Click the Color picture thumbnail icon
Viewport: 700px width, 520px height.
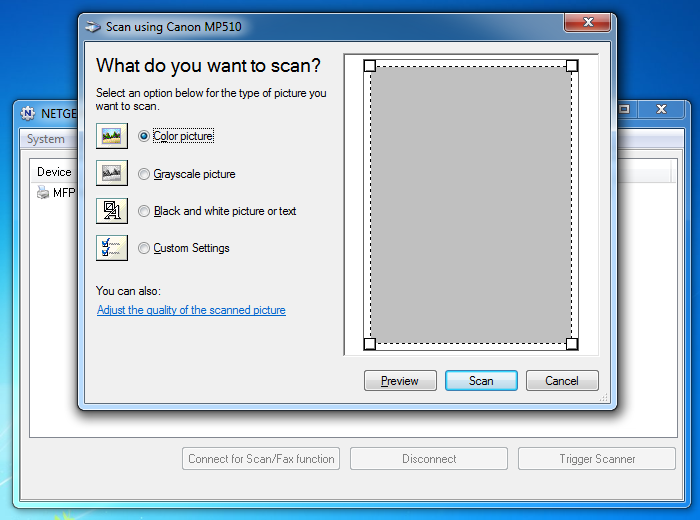[x=112, y=136]
